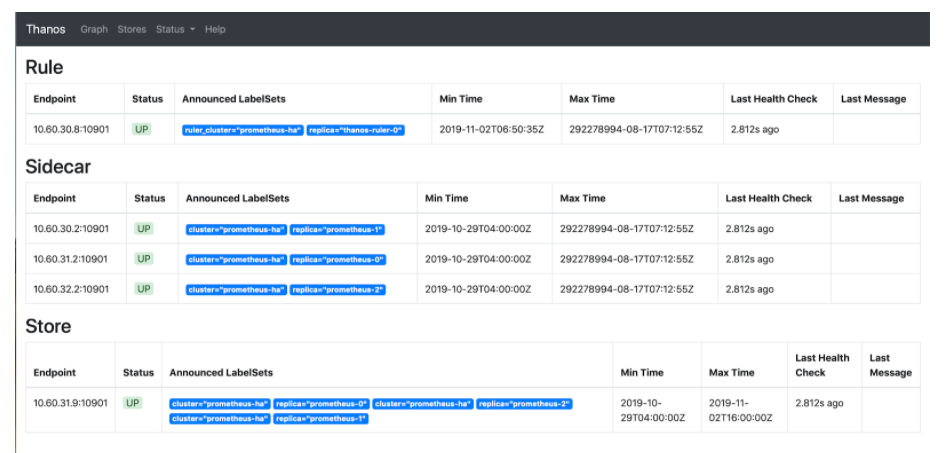Image resolution: width=946 pixels, height=453 pixels.
Task: Go to the Stores navbar item
Action: 132,29
